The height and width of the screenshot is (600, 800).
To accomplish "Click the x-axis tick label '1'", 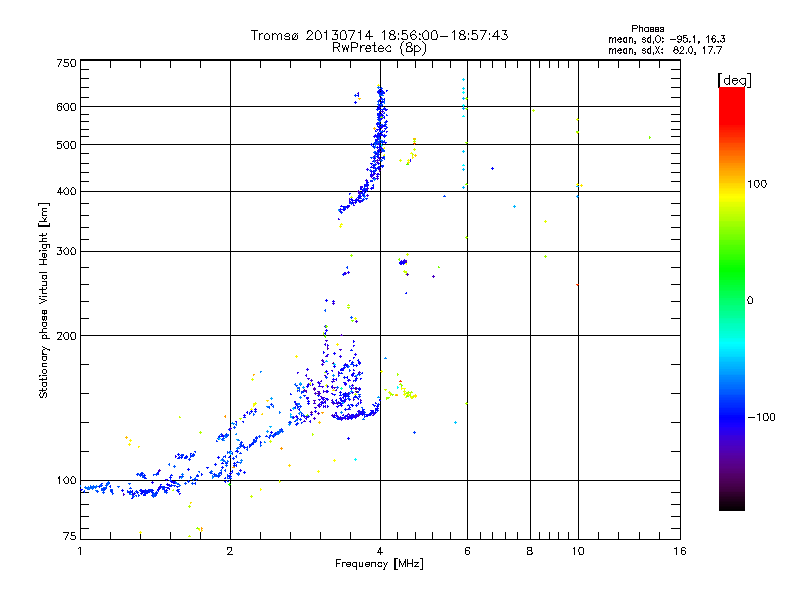I will [80, 551].
